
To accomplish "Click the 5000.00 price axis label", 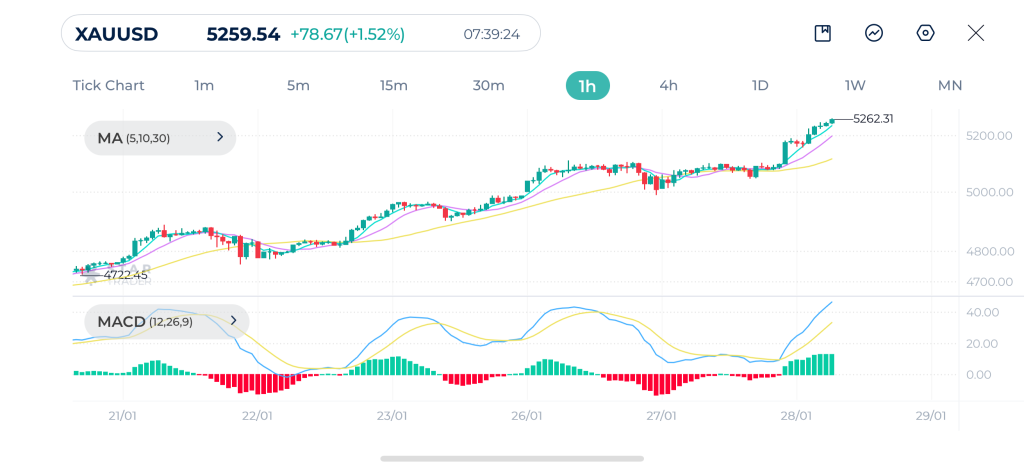I will coord(989,192).
